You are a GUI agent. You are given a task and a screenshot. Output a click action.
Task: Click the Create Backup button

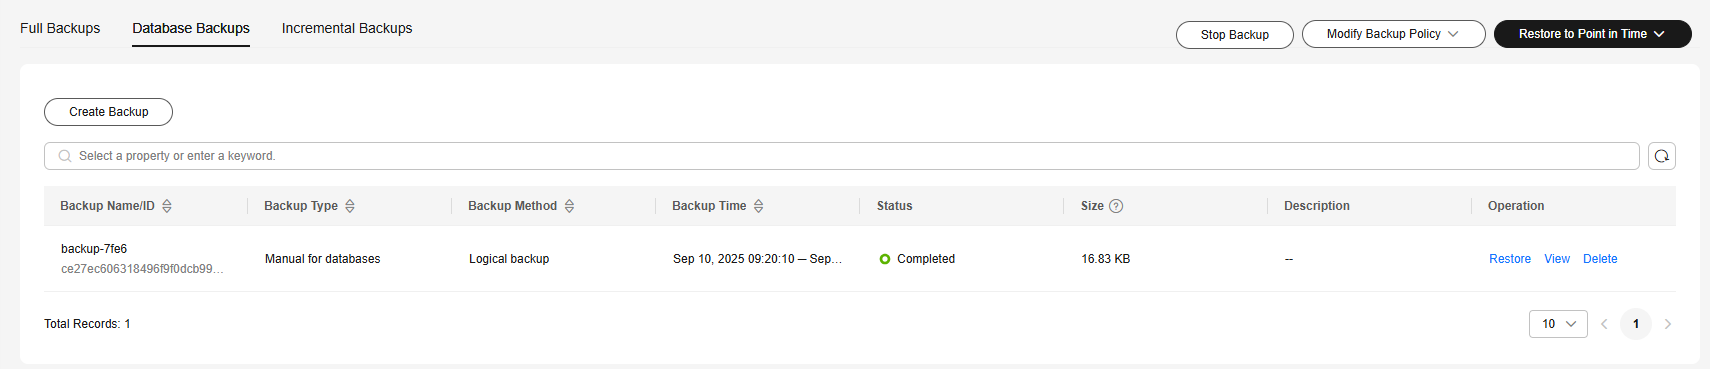tap(108, 112)
